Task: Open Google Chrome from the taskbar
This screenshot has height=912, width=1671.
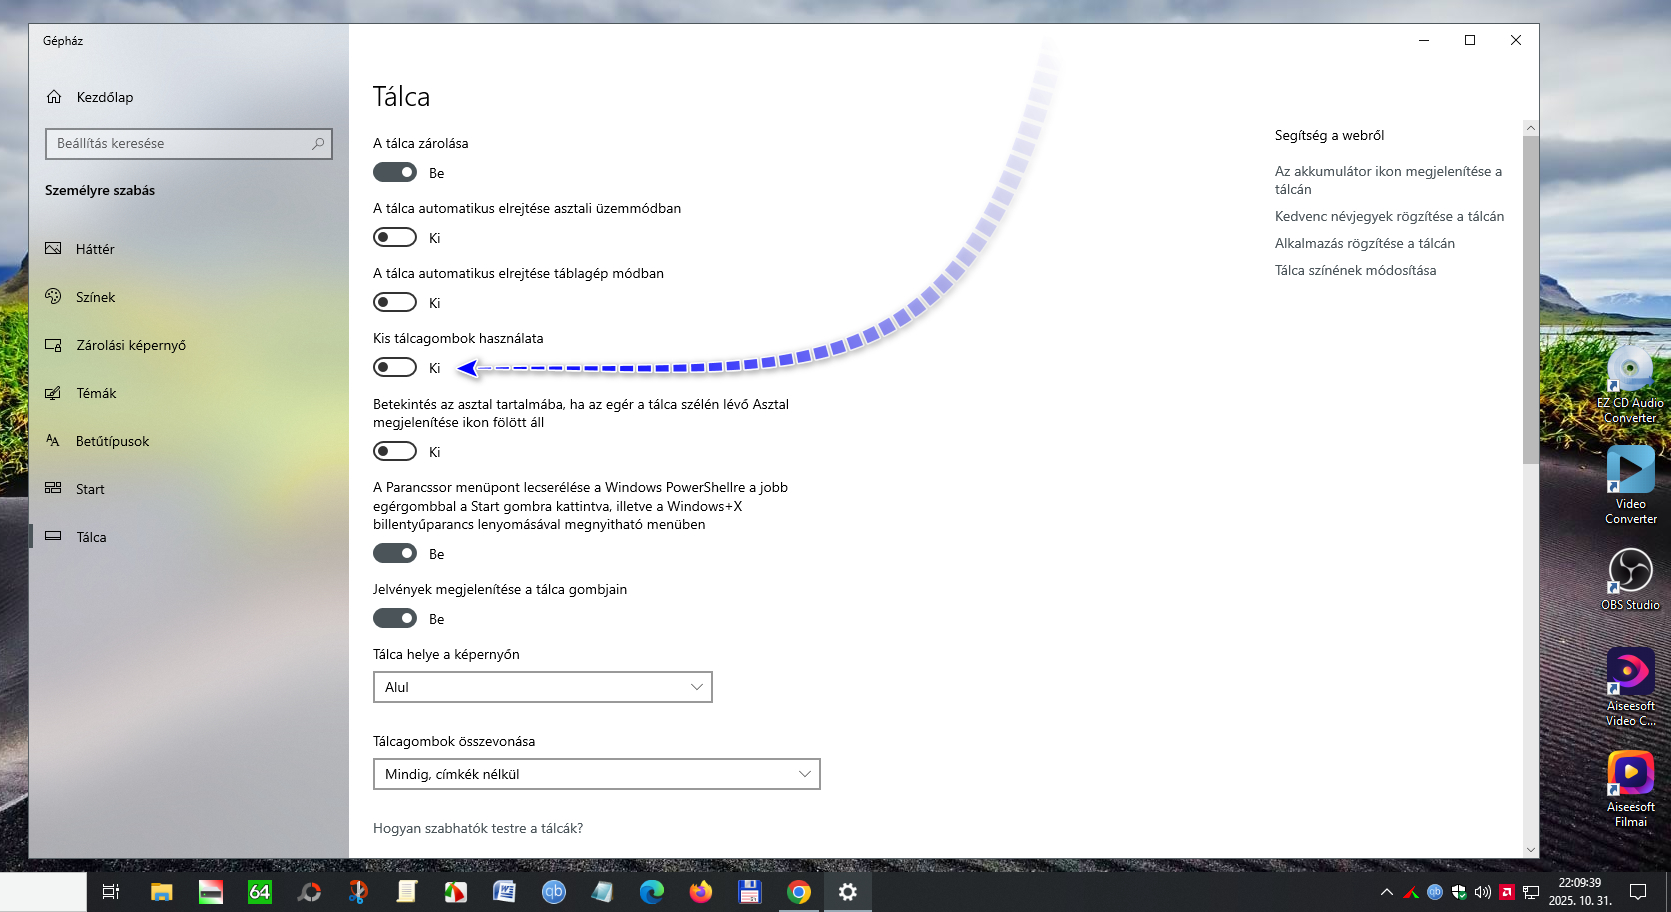Action: pos(799,892)
